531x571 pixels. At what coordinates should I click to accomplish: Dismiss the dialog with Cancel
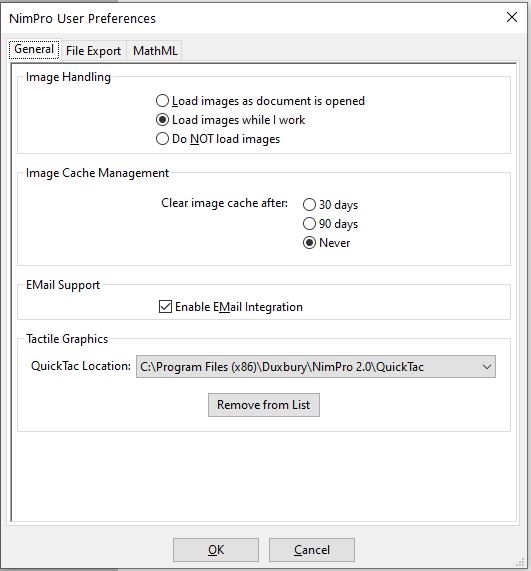pyautogui.click(x=312, y=550)
